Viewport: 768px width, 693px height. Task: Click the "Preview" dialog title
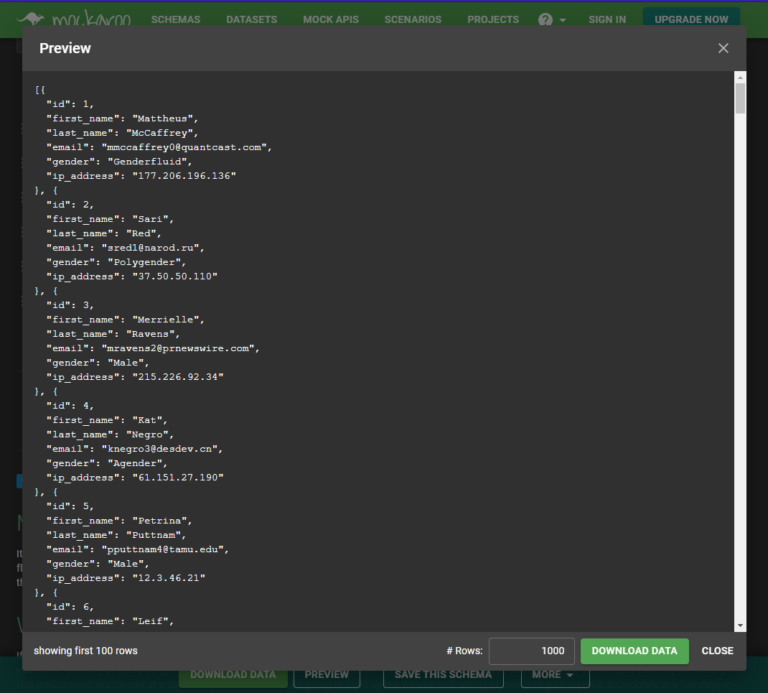click(x=65, y=48)
